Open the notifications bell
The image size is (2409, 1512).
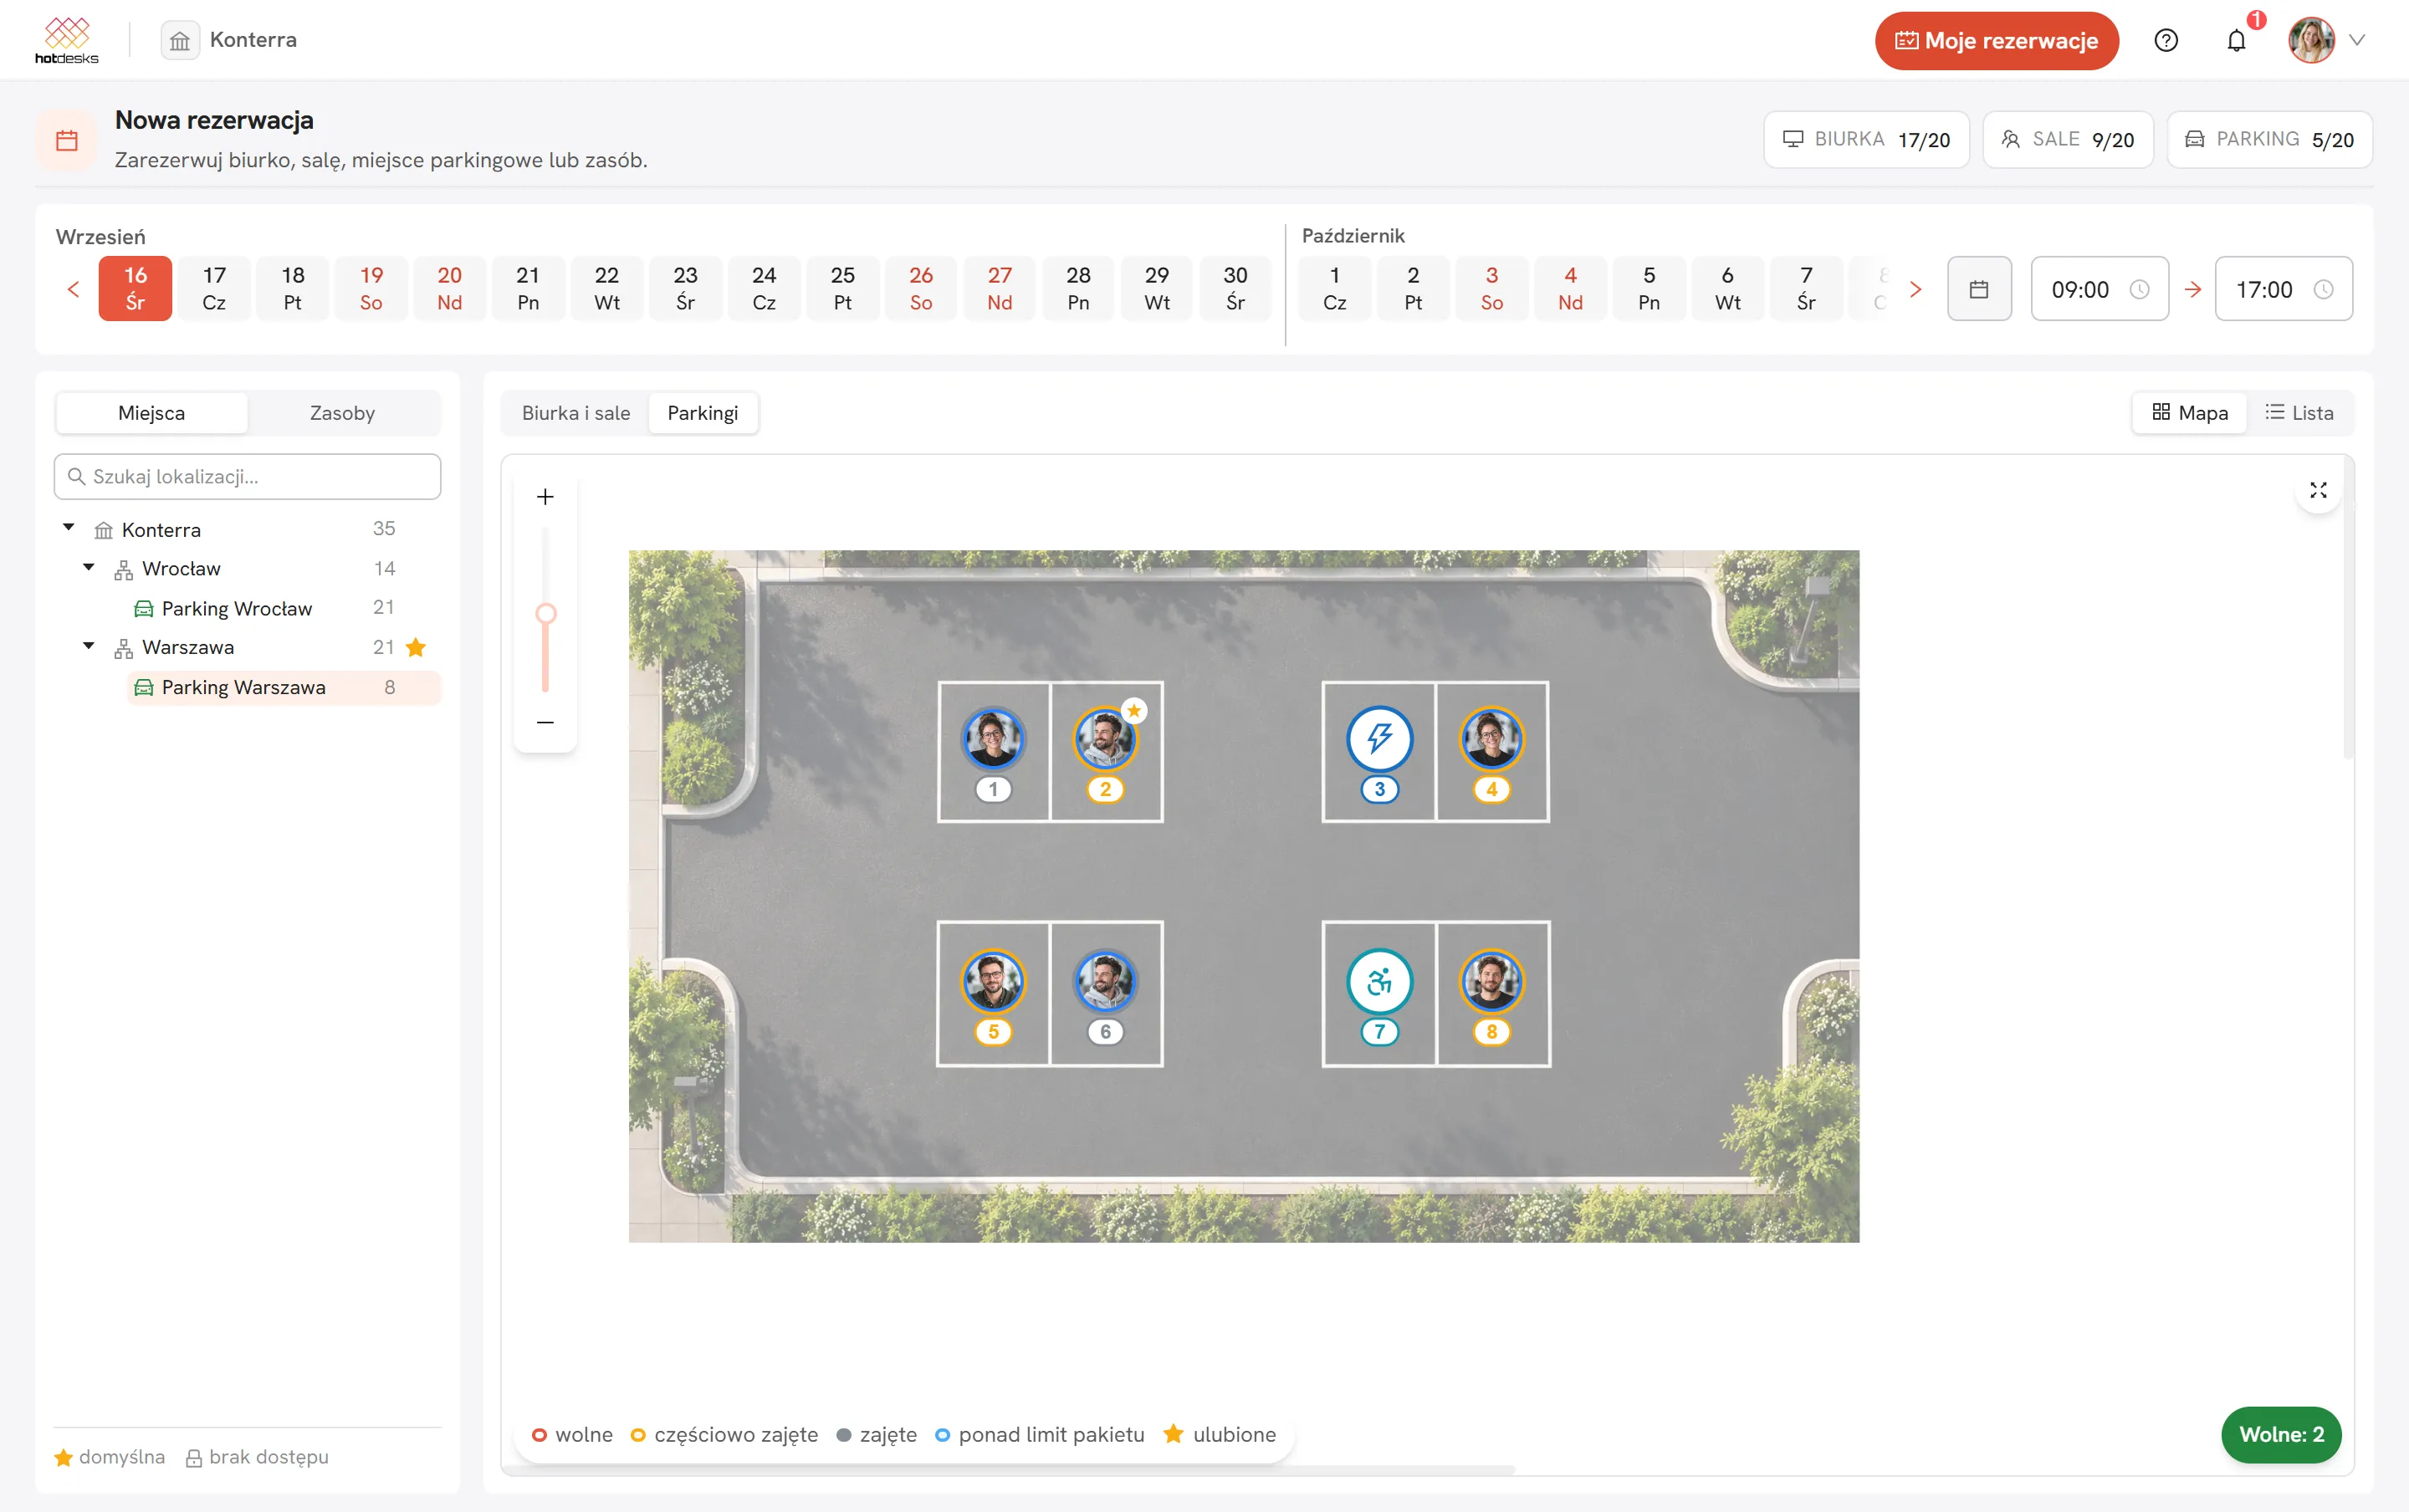click(2237, 40)
